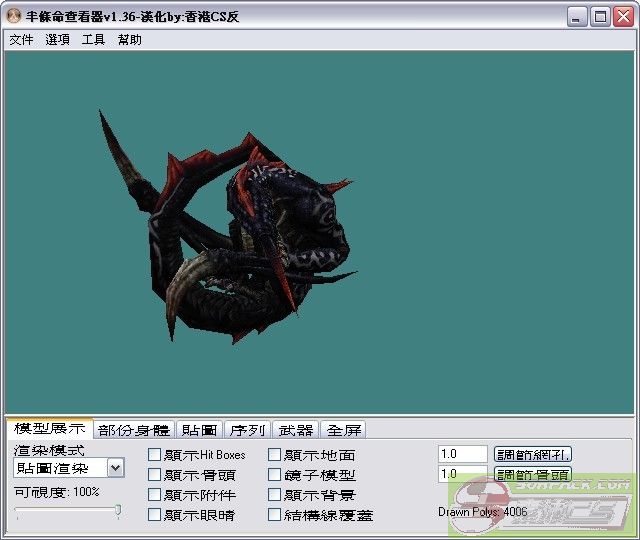Click the Drawn Polys: 4006 status text
This screenshot has height=540, width=640.
(x=482, y=511)
